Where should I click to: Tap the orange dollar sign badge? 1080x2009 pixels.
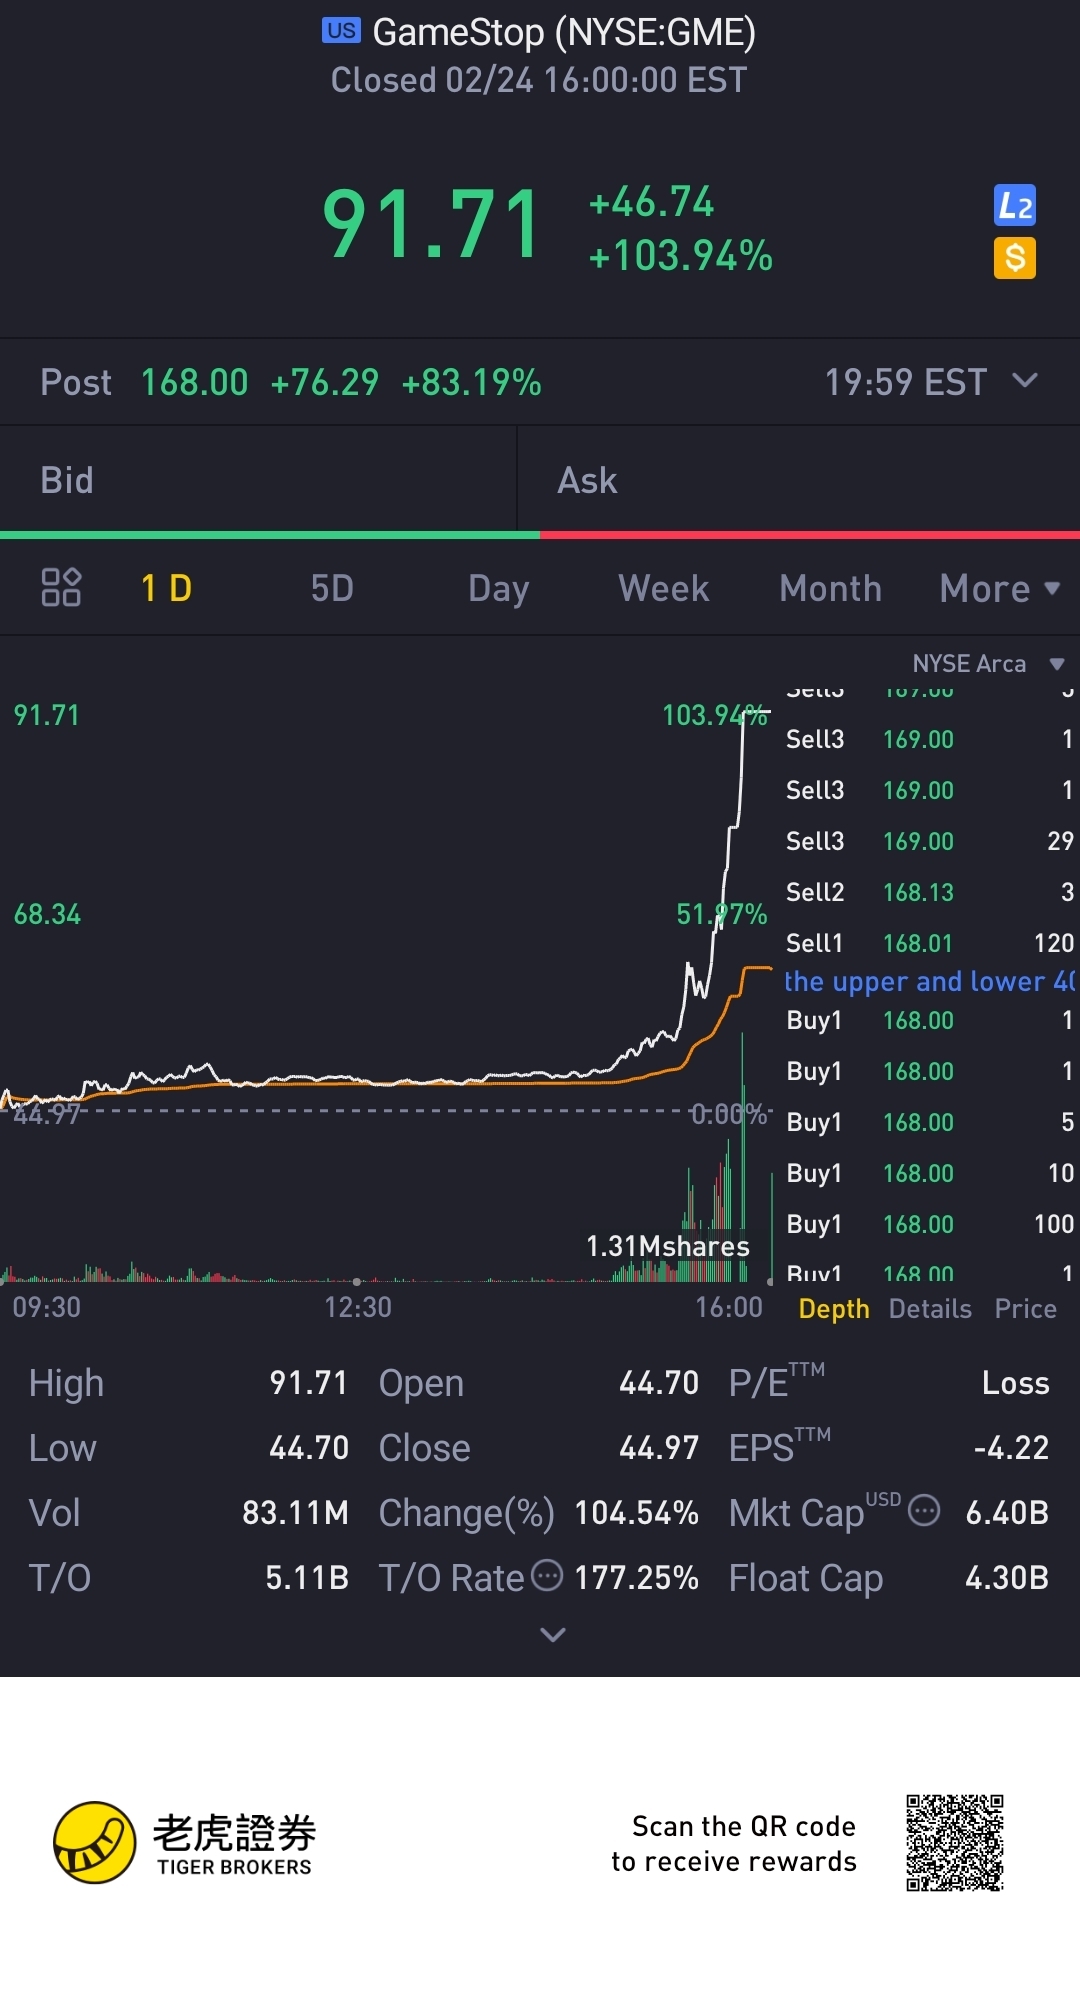point(1015,258)
